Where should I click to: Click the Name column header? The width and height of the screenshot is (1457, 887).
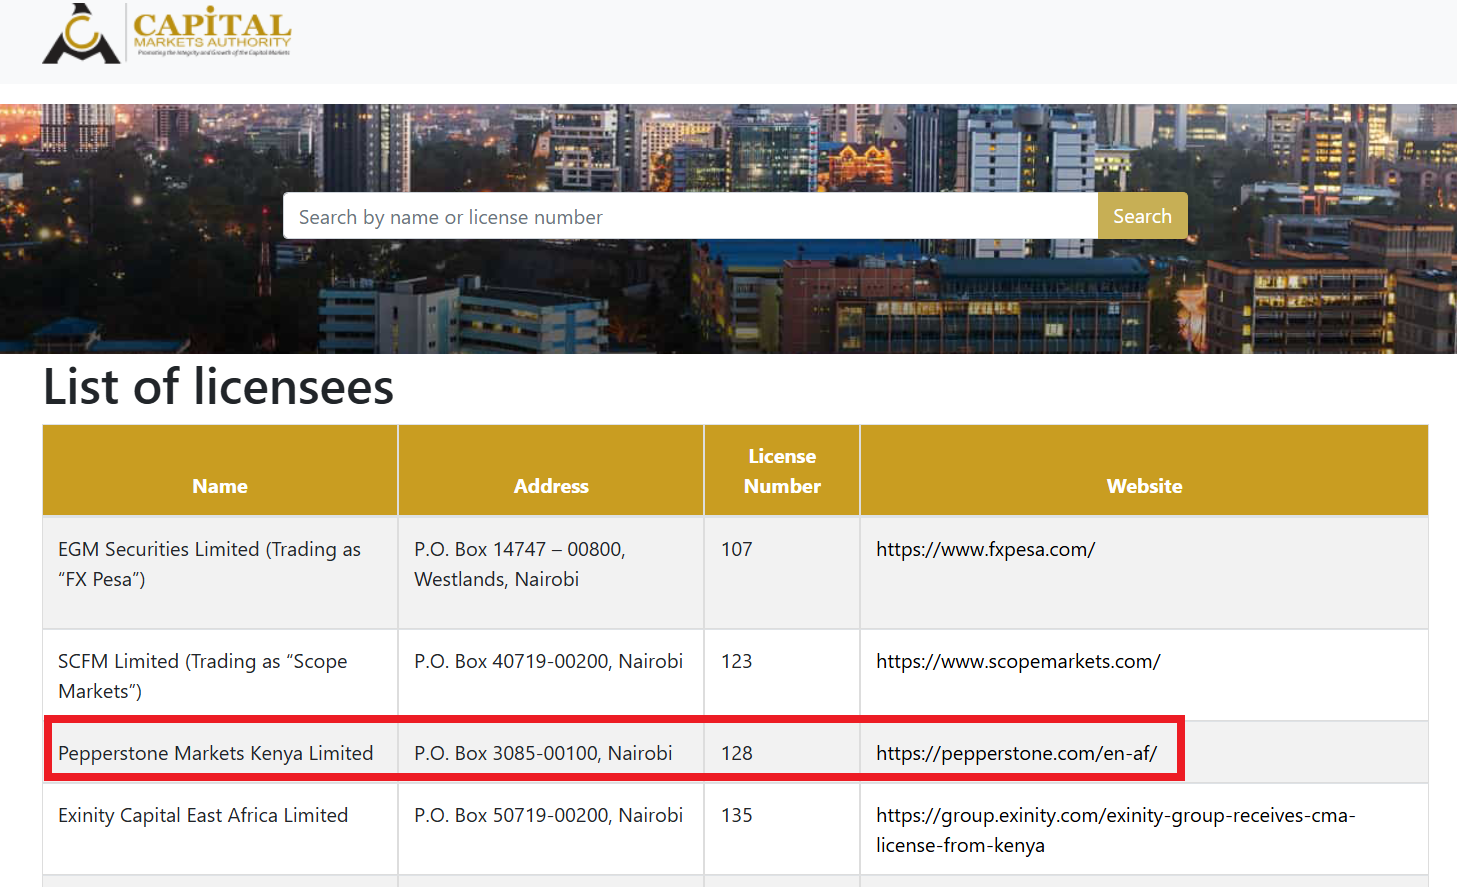point(220,486)
